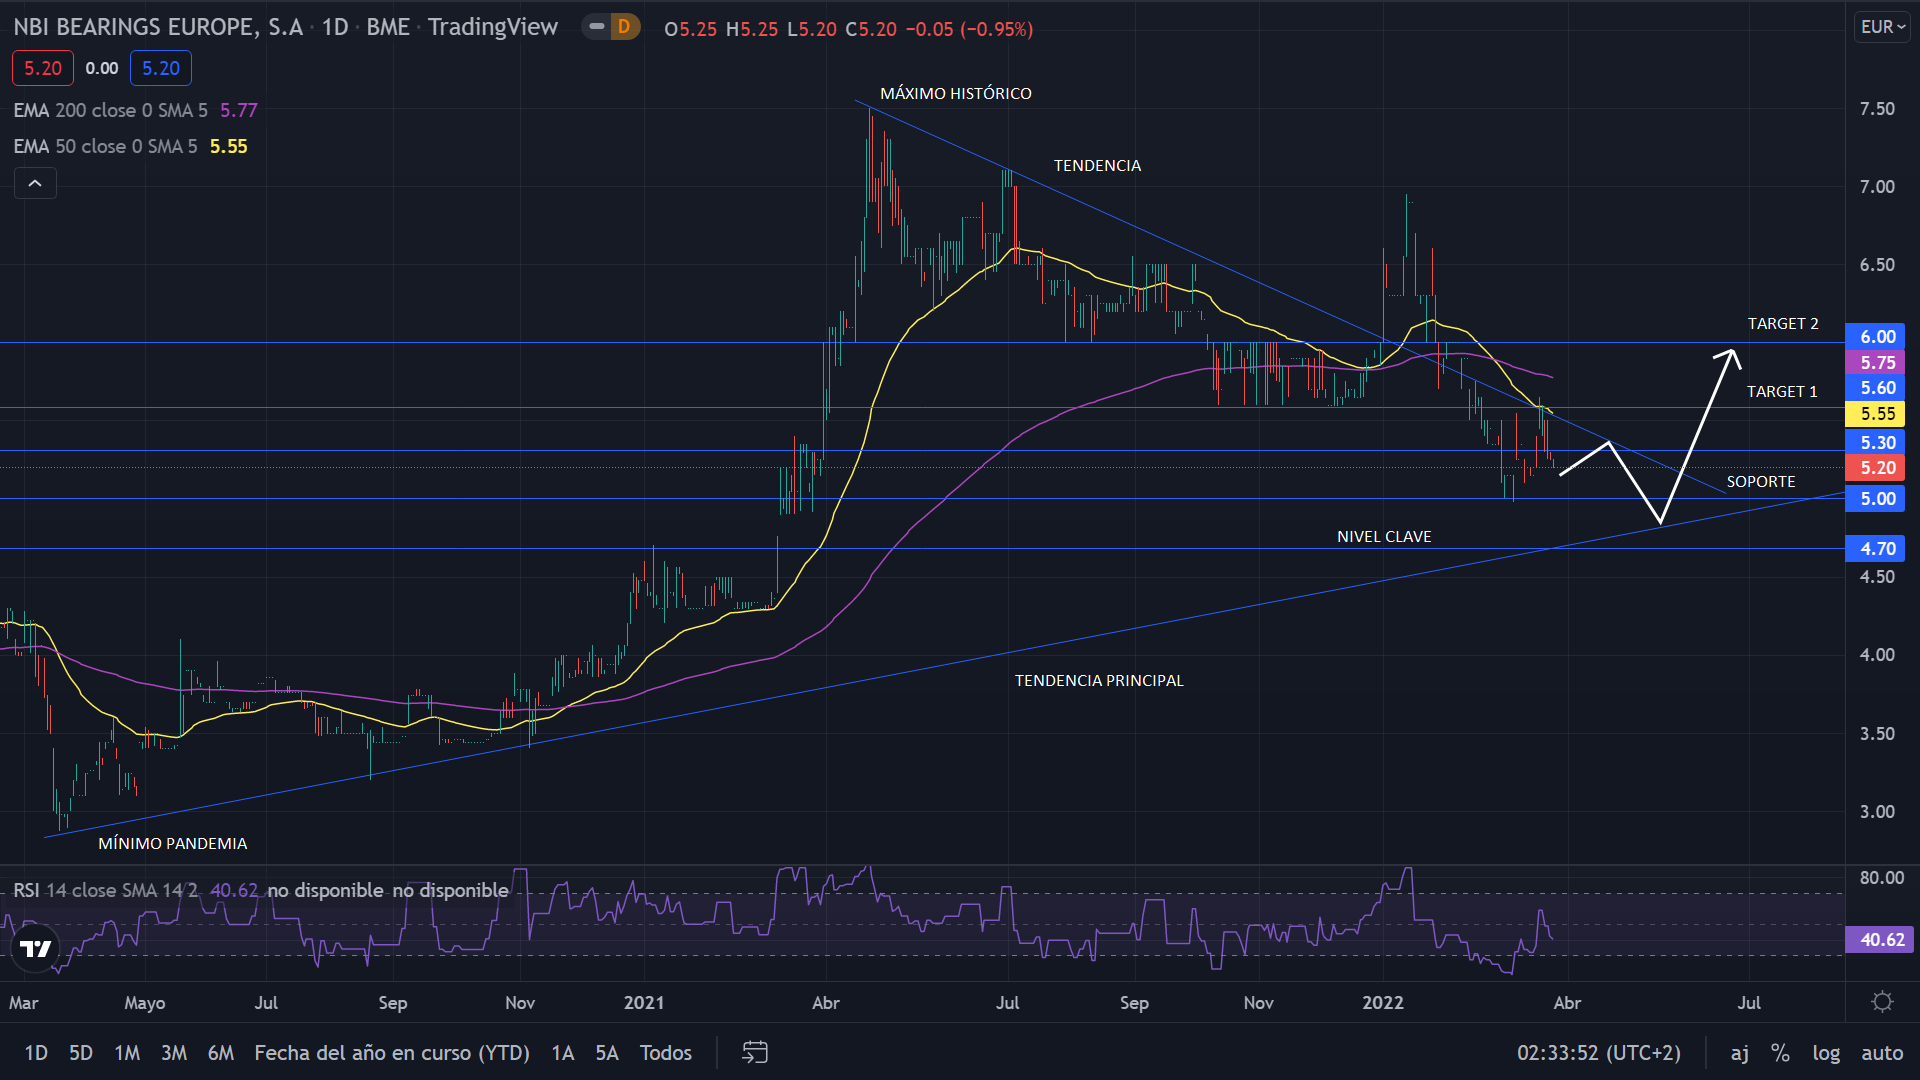
Task: Click the red 5.20 sell price button
Action: tap(43, 68)
